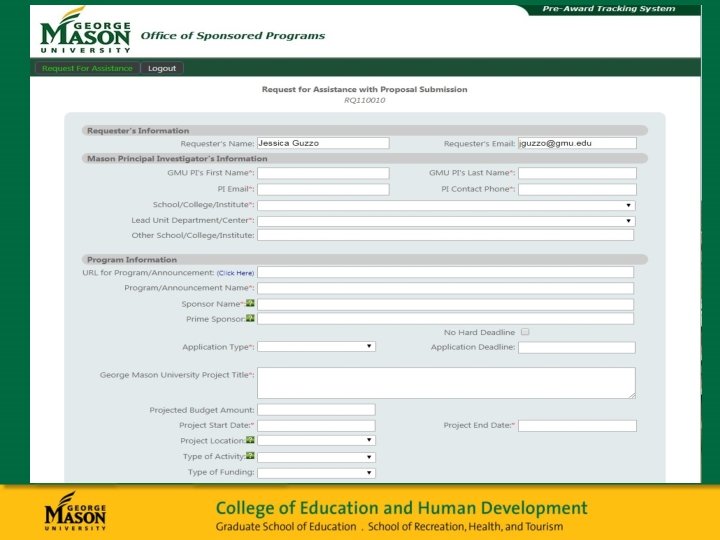Focus the Requester's Name field

pos(323,143)
